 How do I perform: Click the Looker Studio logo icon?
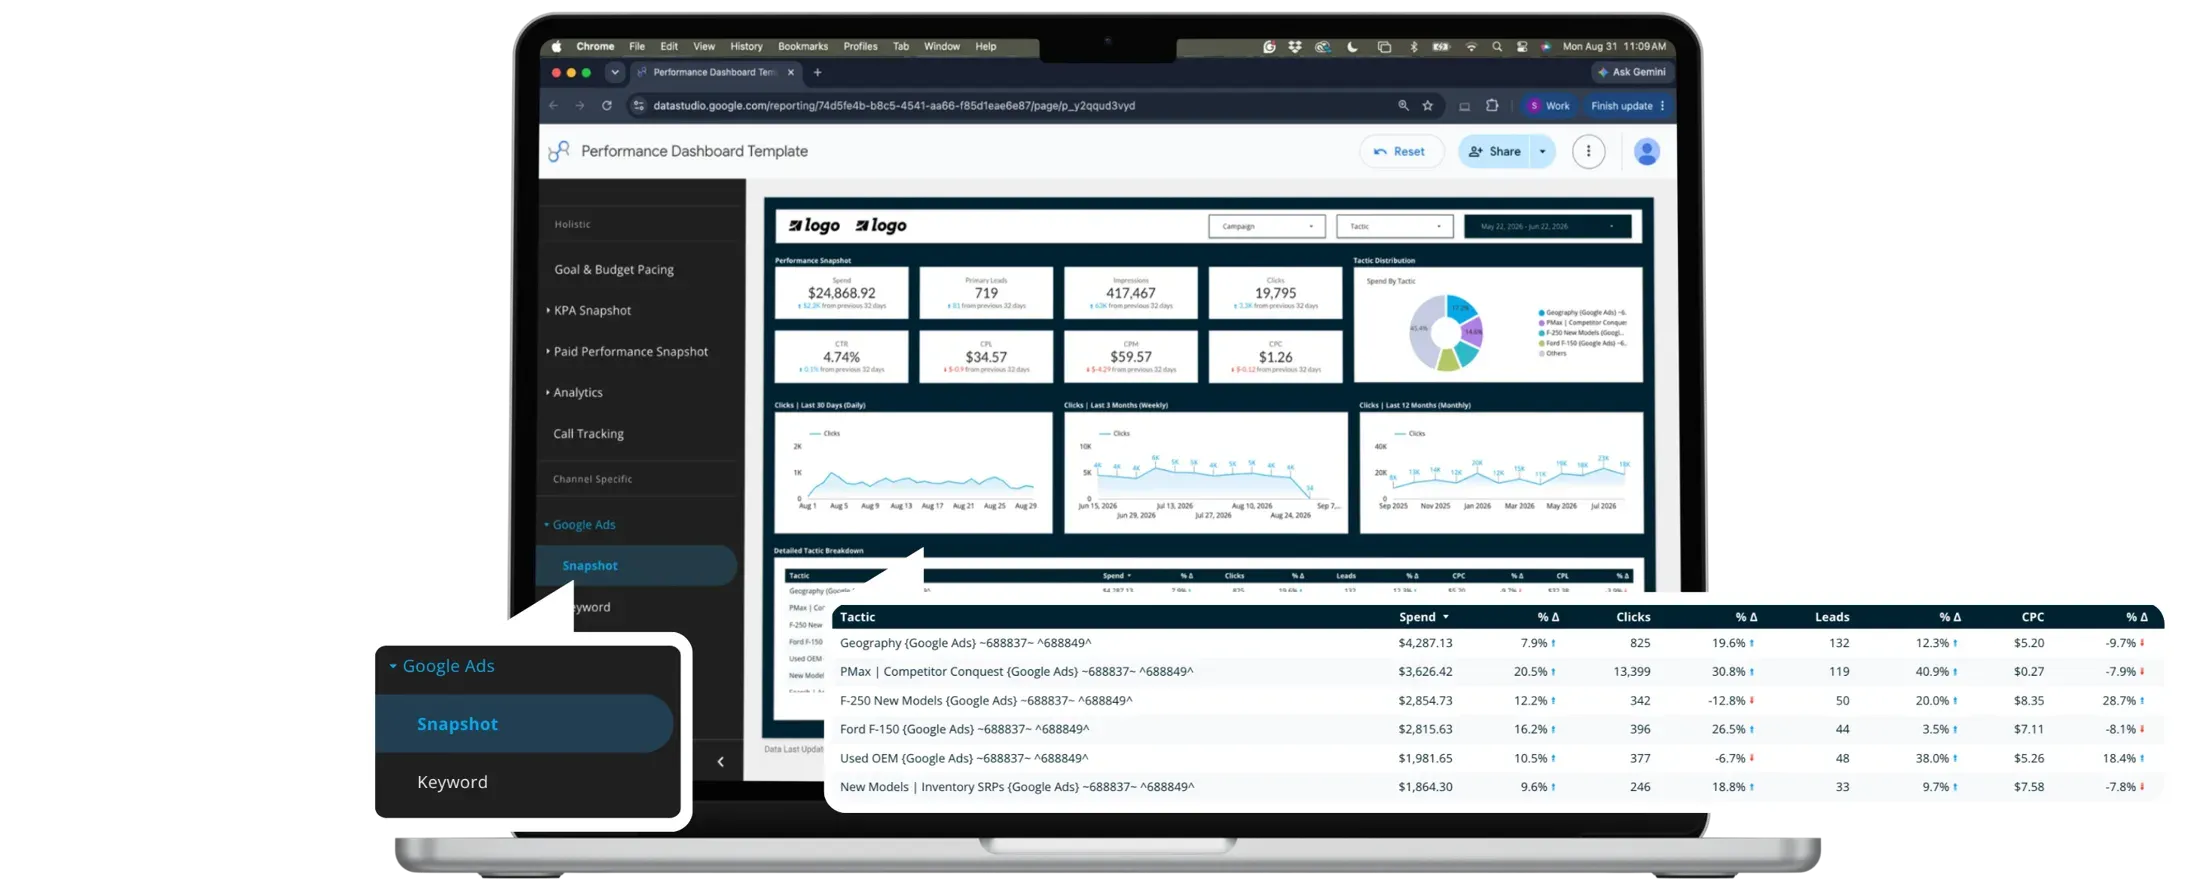click(x=559, y=151)
